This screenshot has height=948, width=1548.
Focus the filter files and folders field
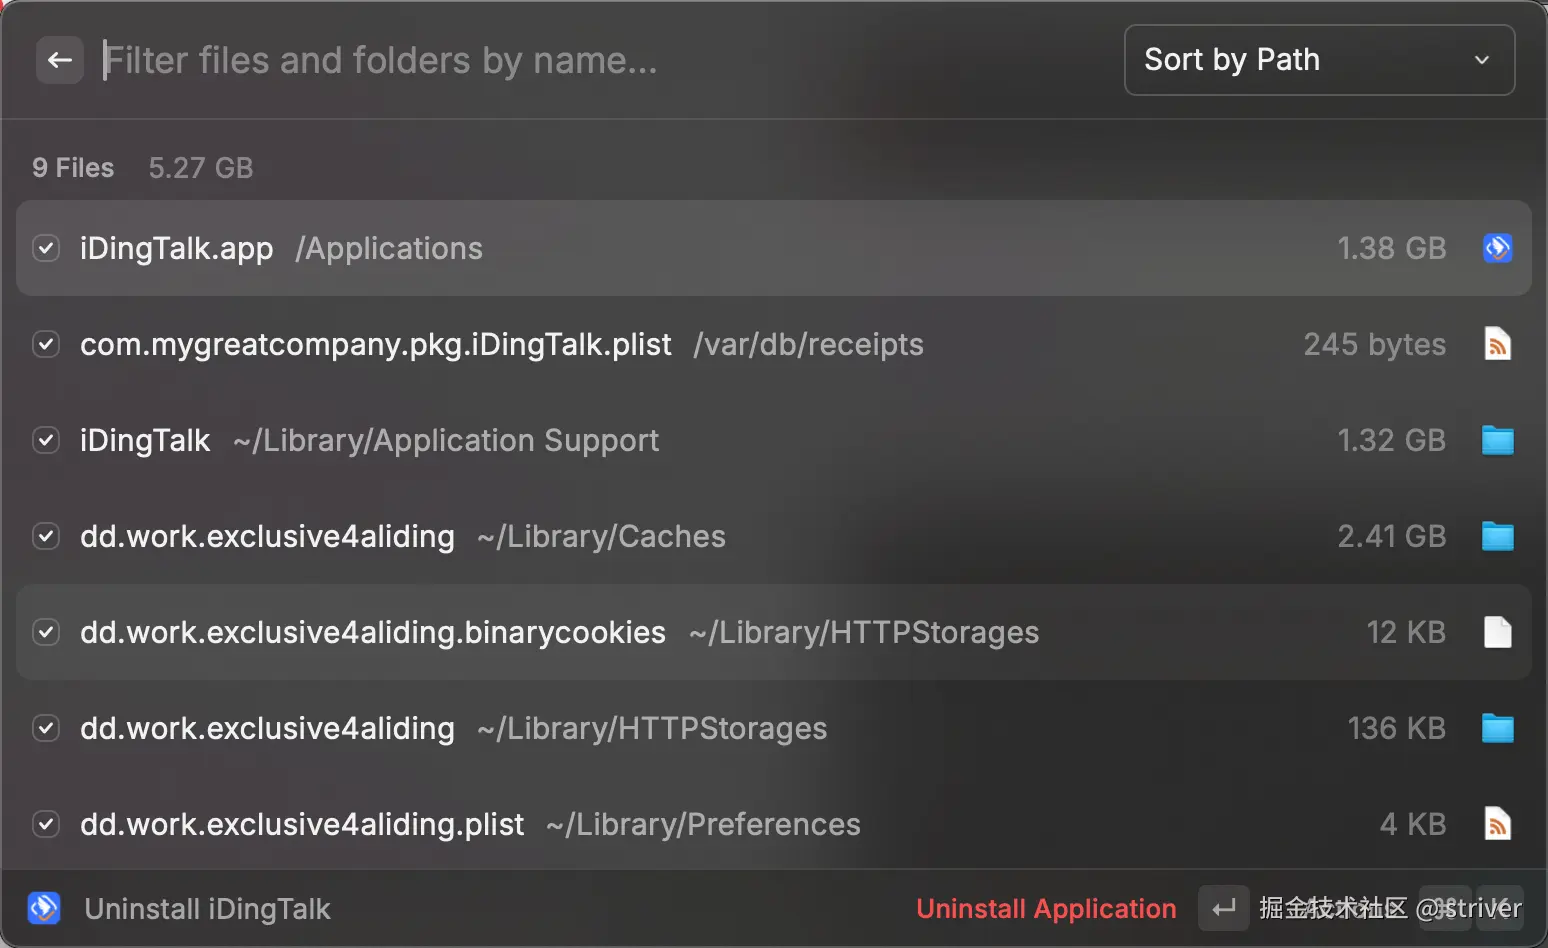[x=600, y=60]
